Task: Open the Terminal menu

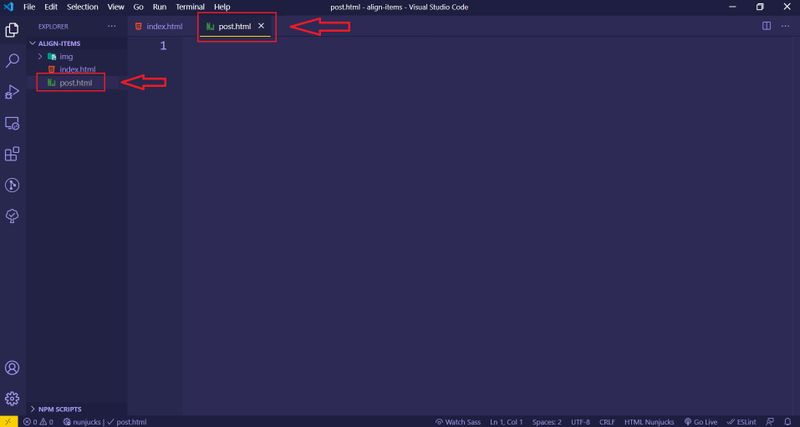Action: 190,7
